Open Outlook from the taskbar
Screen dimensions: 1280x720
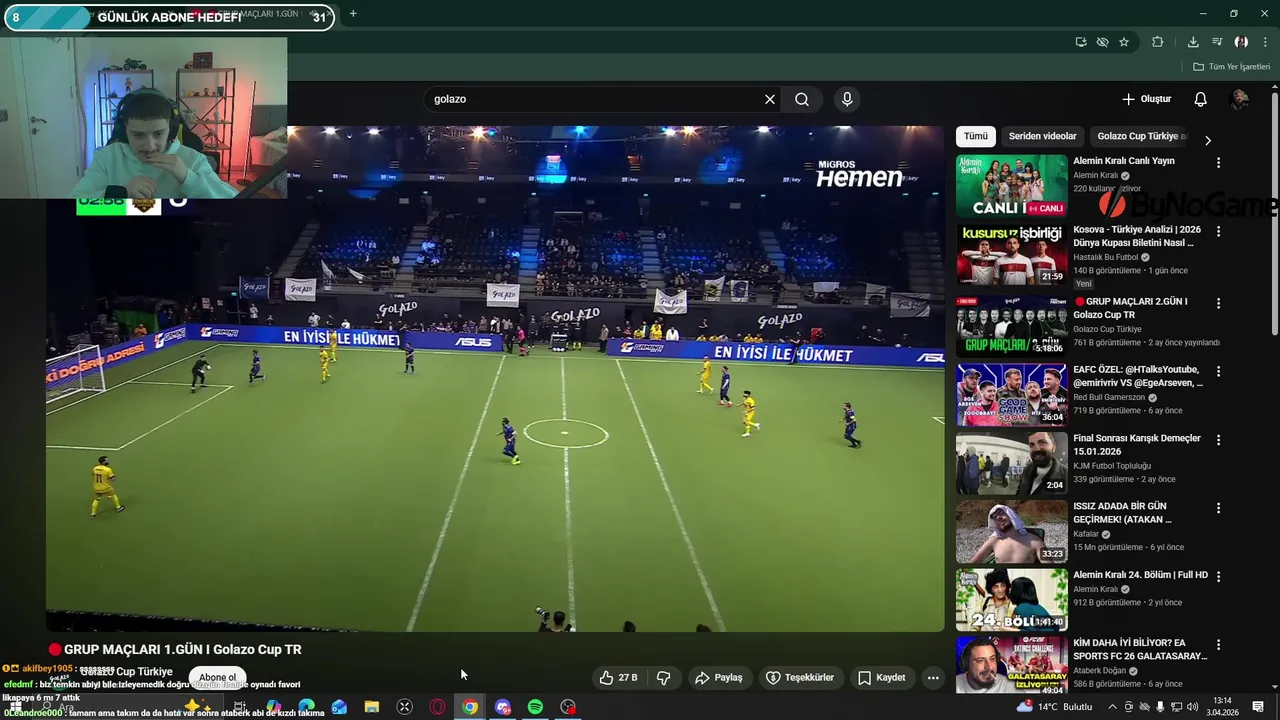tap(339, 707)
